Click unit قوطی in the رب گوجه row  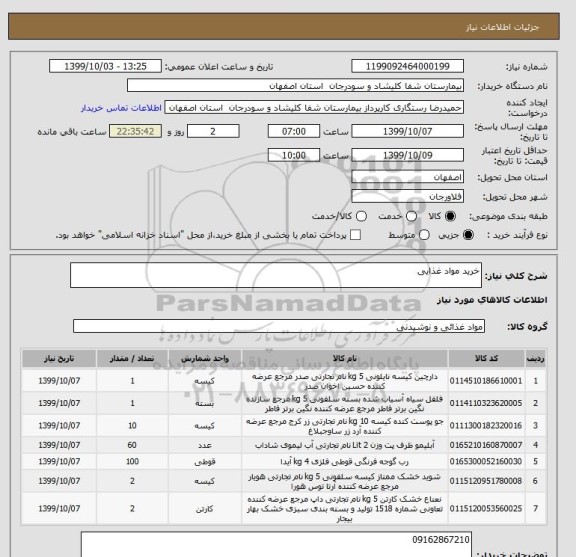tap(205, 462)
